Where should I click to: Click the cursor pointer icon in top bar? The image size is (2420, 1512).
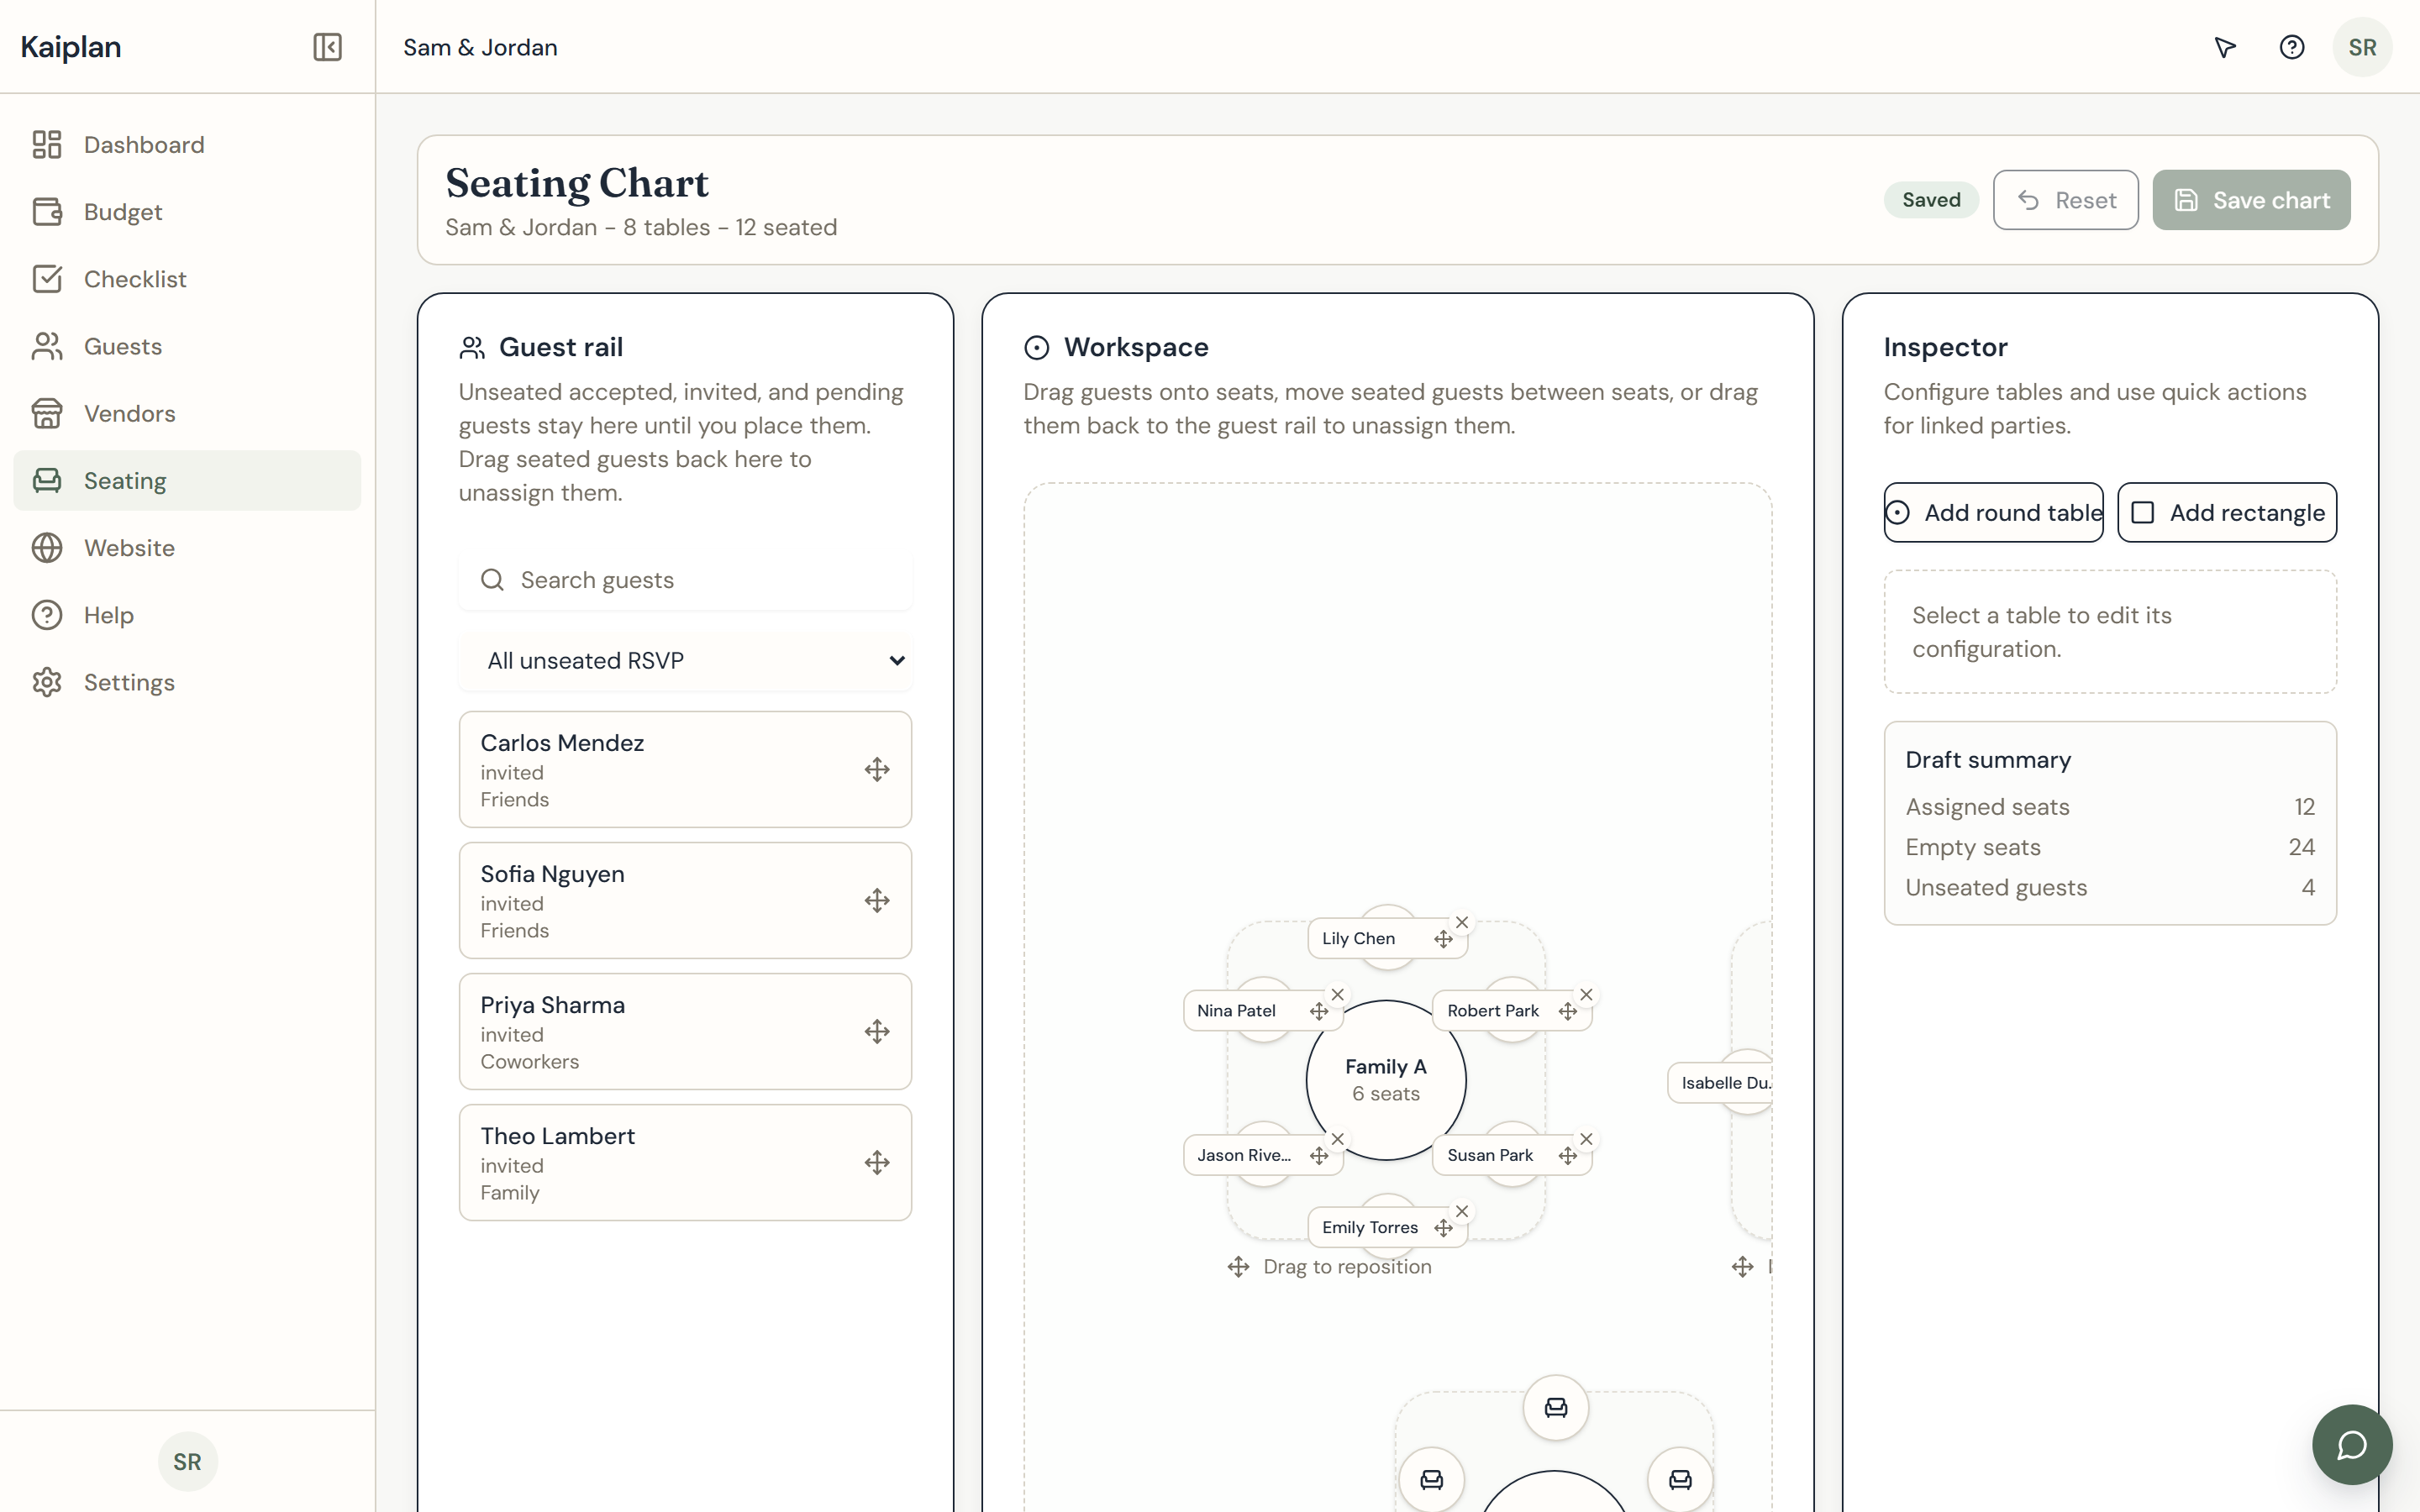[2225, 47]
